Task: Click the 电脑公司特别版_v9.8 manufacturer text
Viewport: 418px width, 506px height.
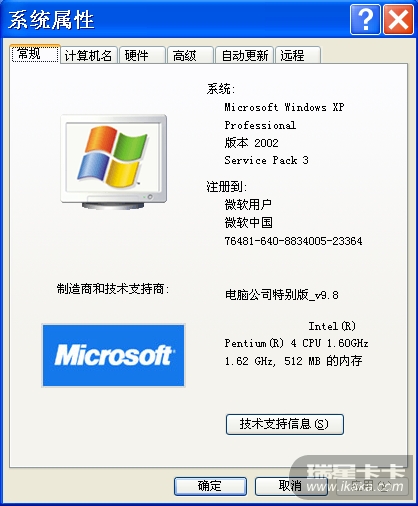Action: point(282,295)
